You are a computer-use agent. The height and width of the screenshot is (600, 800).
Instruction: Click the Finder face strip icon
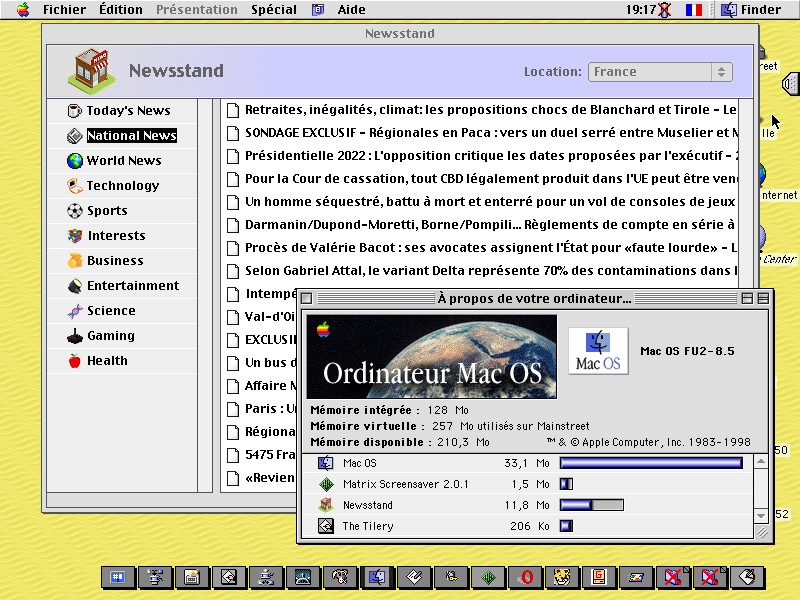click(377, 577)
